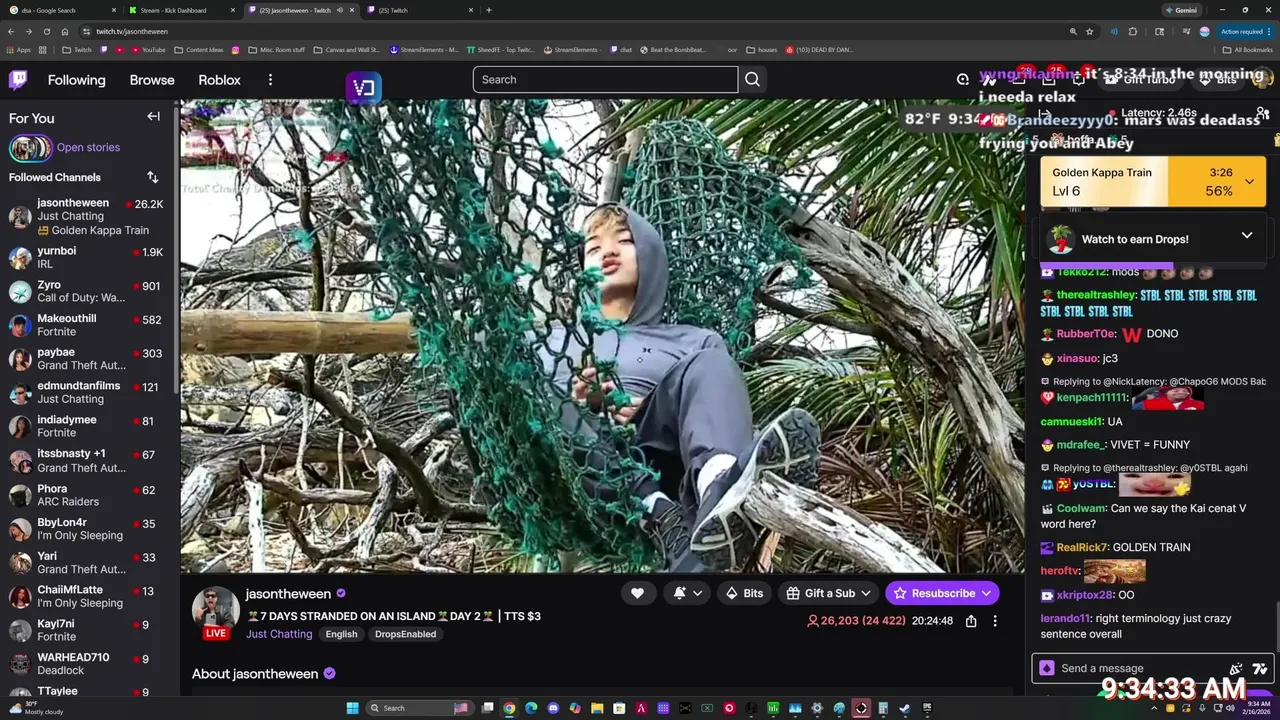This screenshot has height=720, width=1280.
Task: Reload the page
Action: click(x=46, y=31)
